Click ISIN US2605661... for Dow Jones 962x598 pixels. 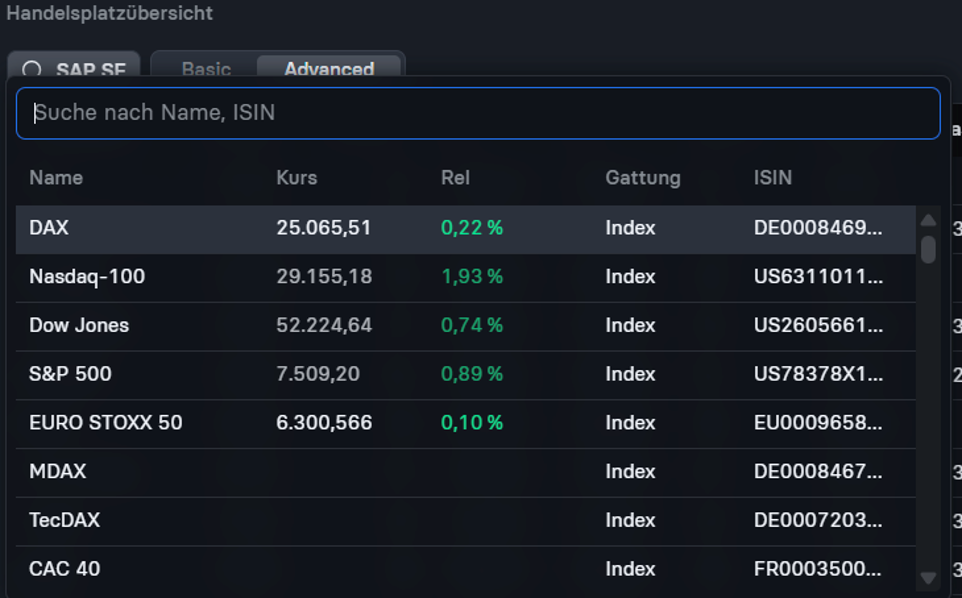tap(818, 325)
